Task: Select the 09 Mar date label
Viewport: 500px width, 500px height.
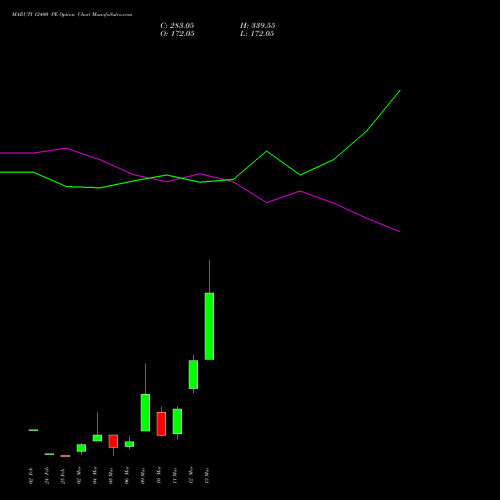Action: (143, 476)
